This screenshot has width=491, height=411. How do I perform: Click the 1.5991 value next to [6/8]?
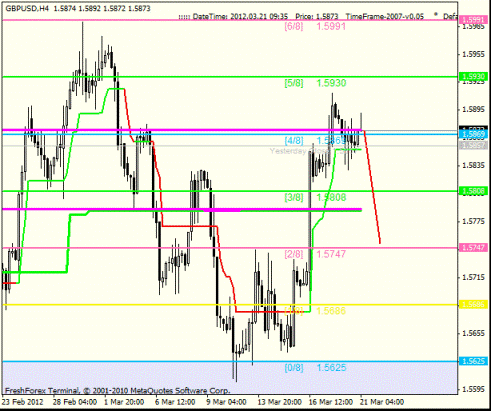(x=331, y=26)
